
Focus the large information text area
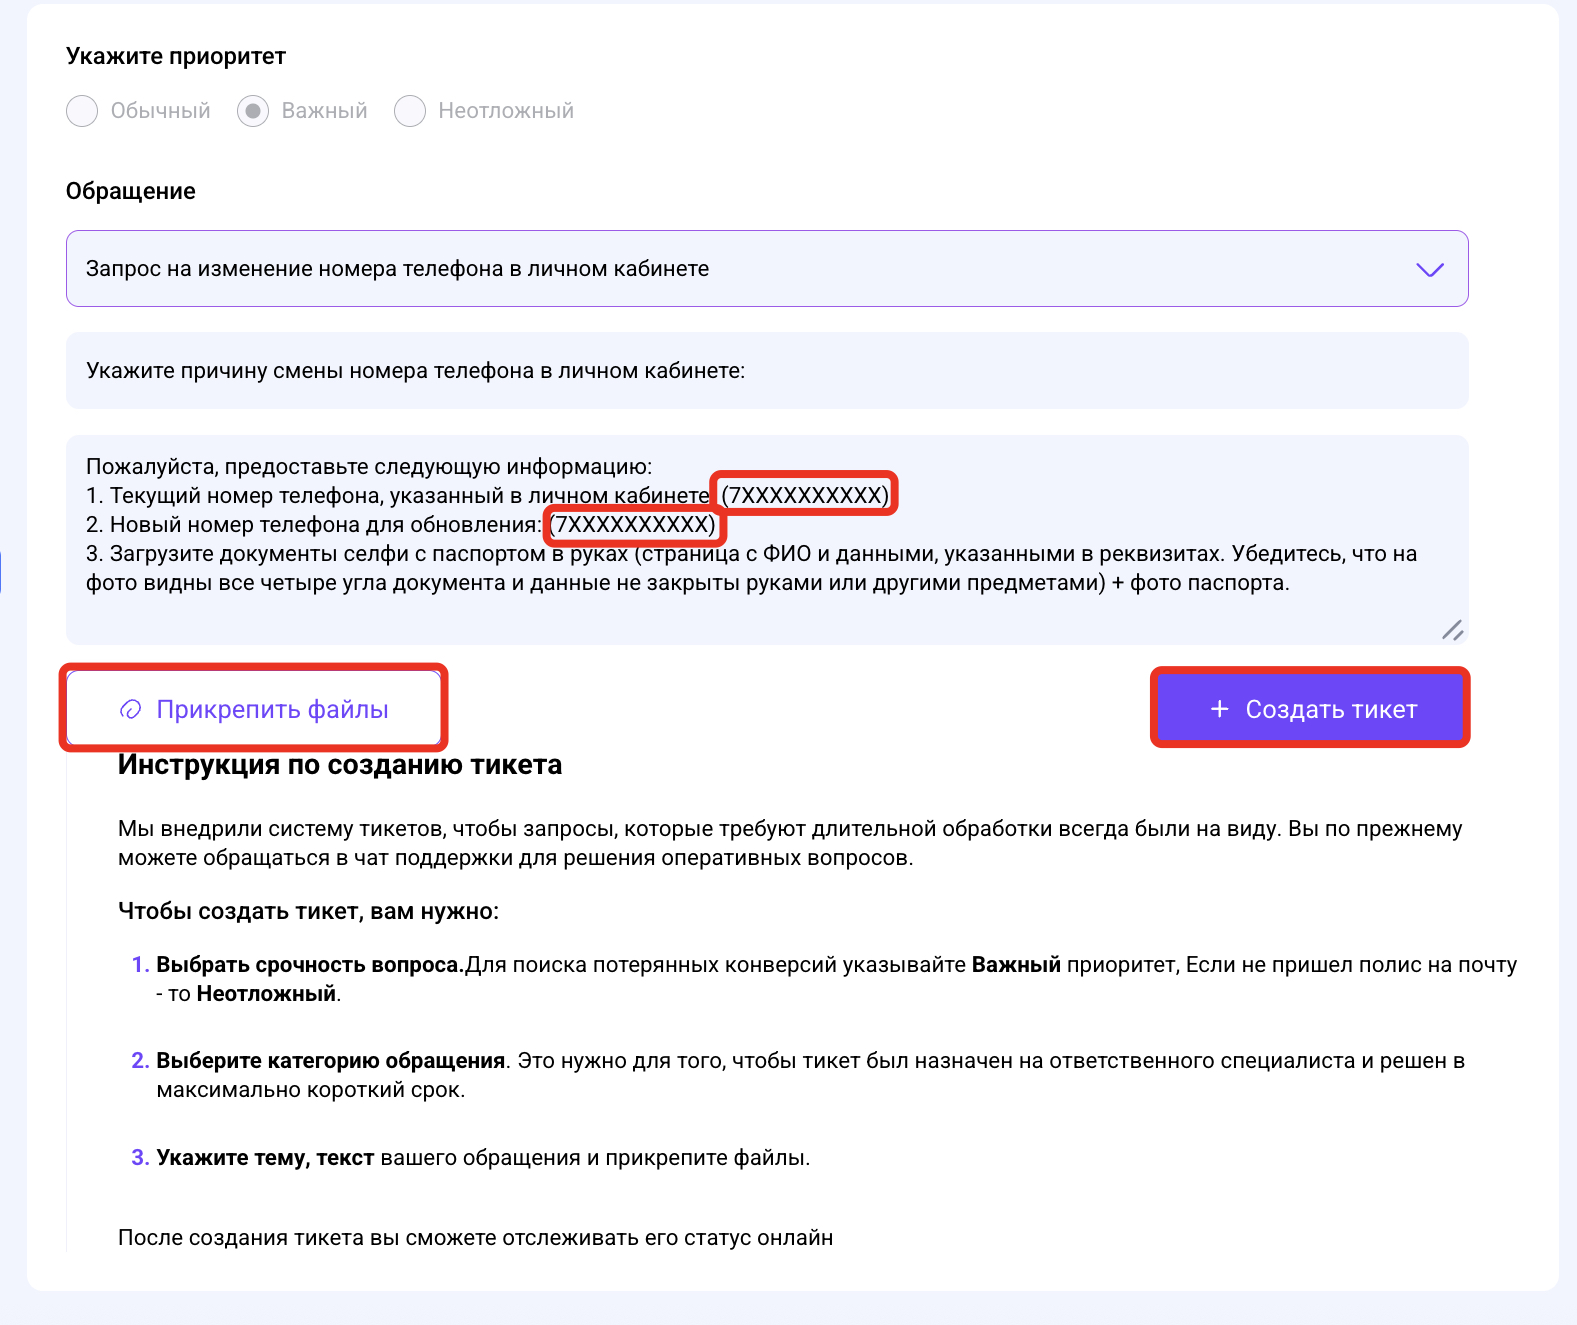click(x=767, y=540)
